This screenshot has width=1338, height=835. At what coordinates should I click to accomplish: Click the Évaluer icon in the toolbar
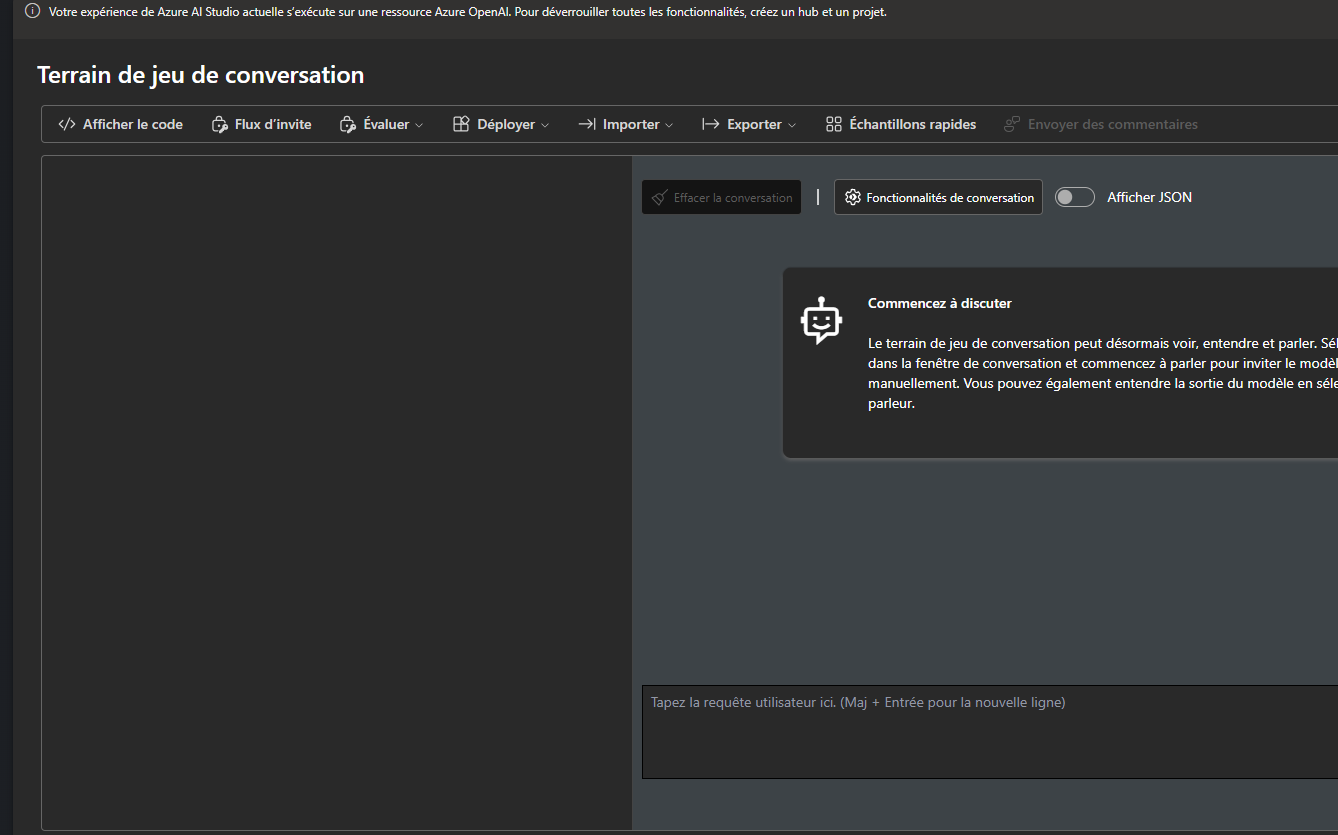coord(348,124)
